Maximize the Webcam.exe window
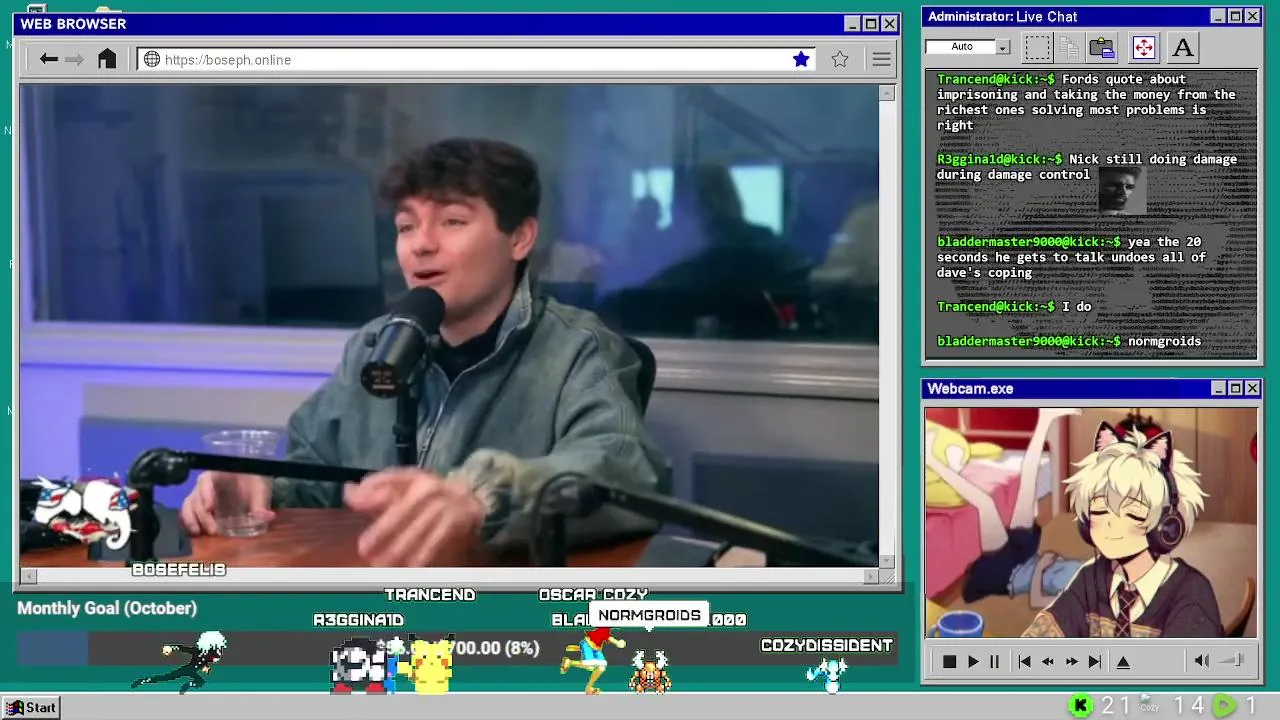Screen dimensions: 1280x720 click(1235, 388)
